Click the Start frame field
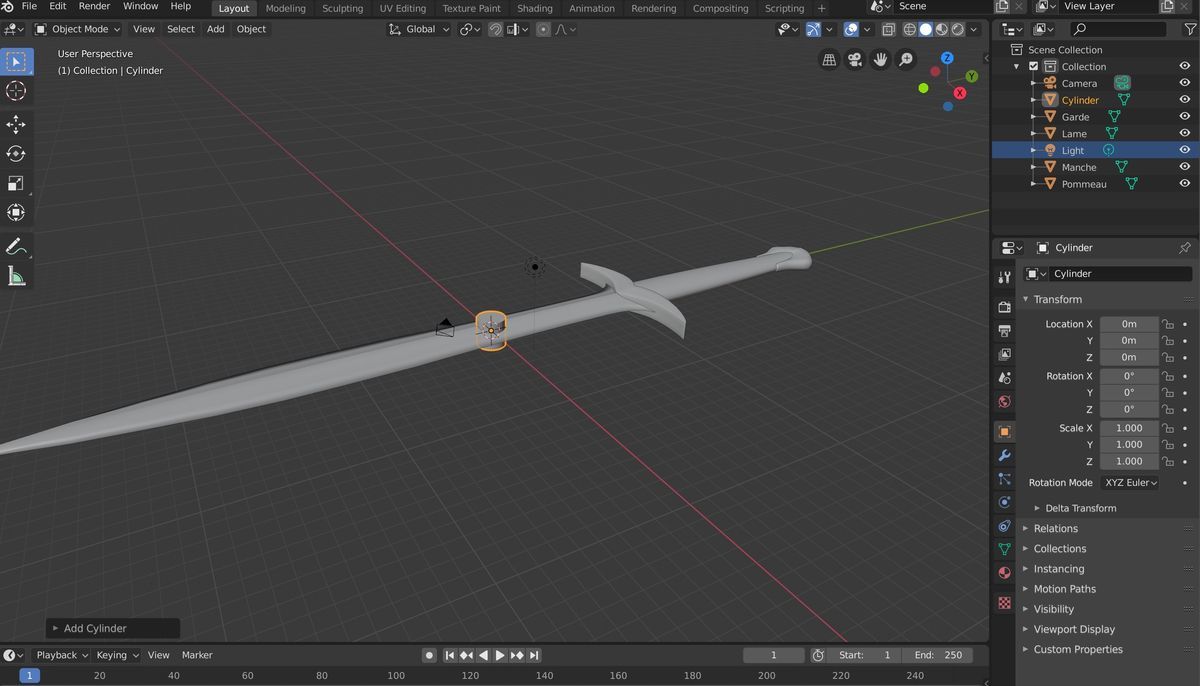1200x686 pixels. pos(866,655)
